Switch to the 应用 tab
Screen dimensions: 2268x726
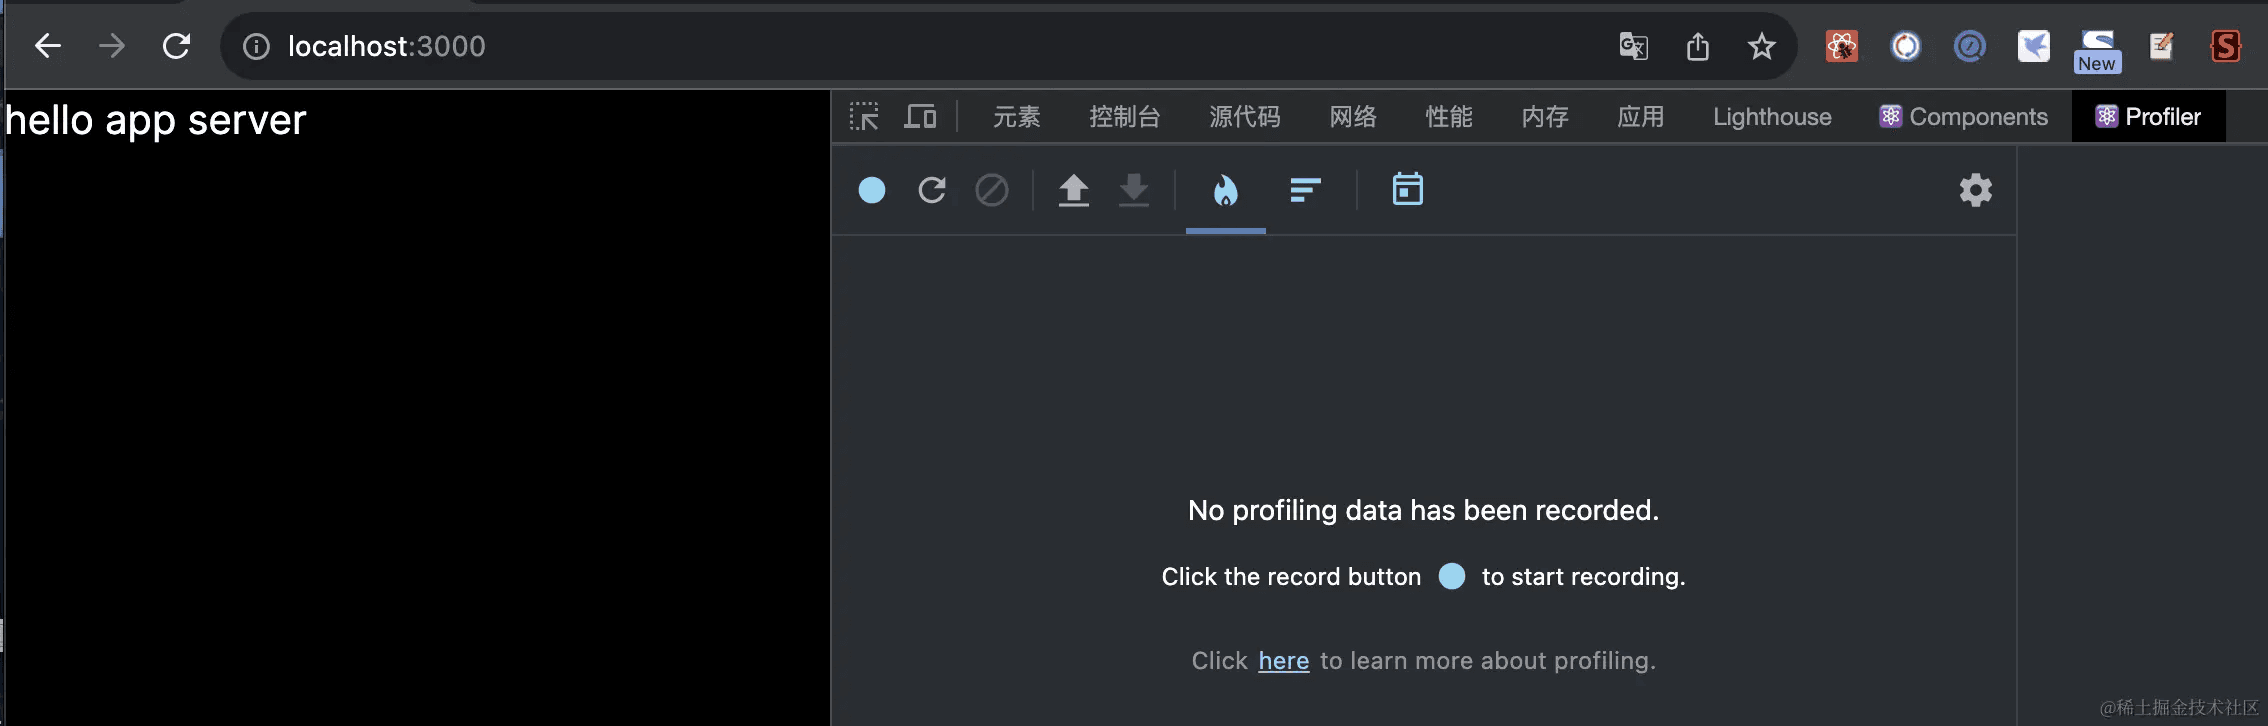tap(1641, 117)
